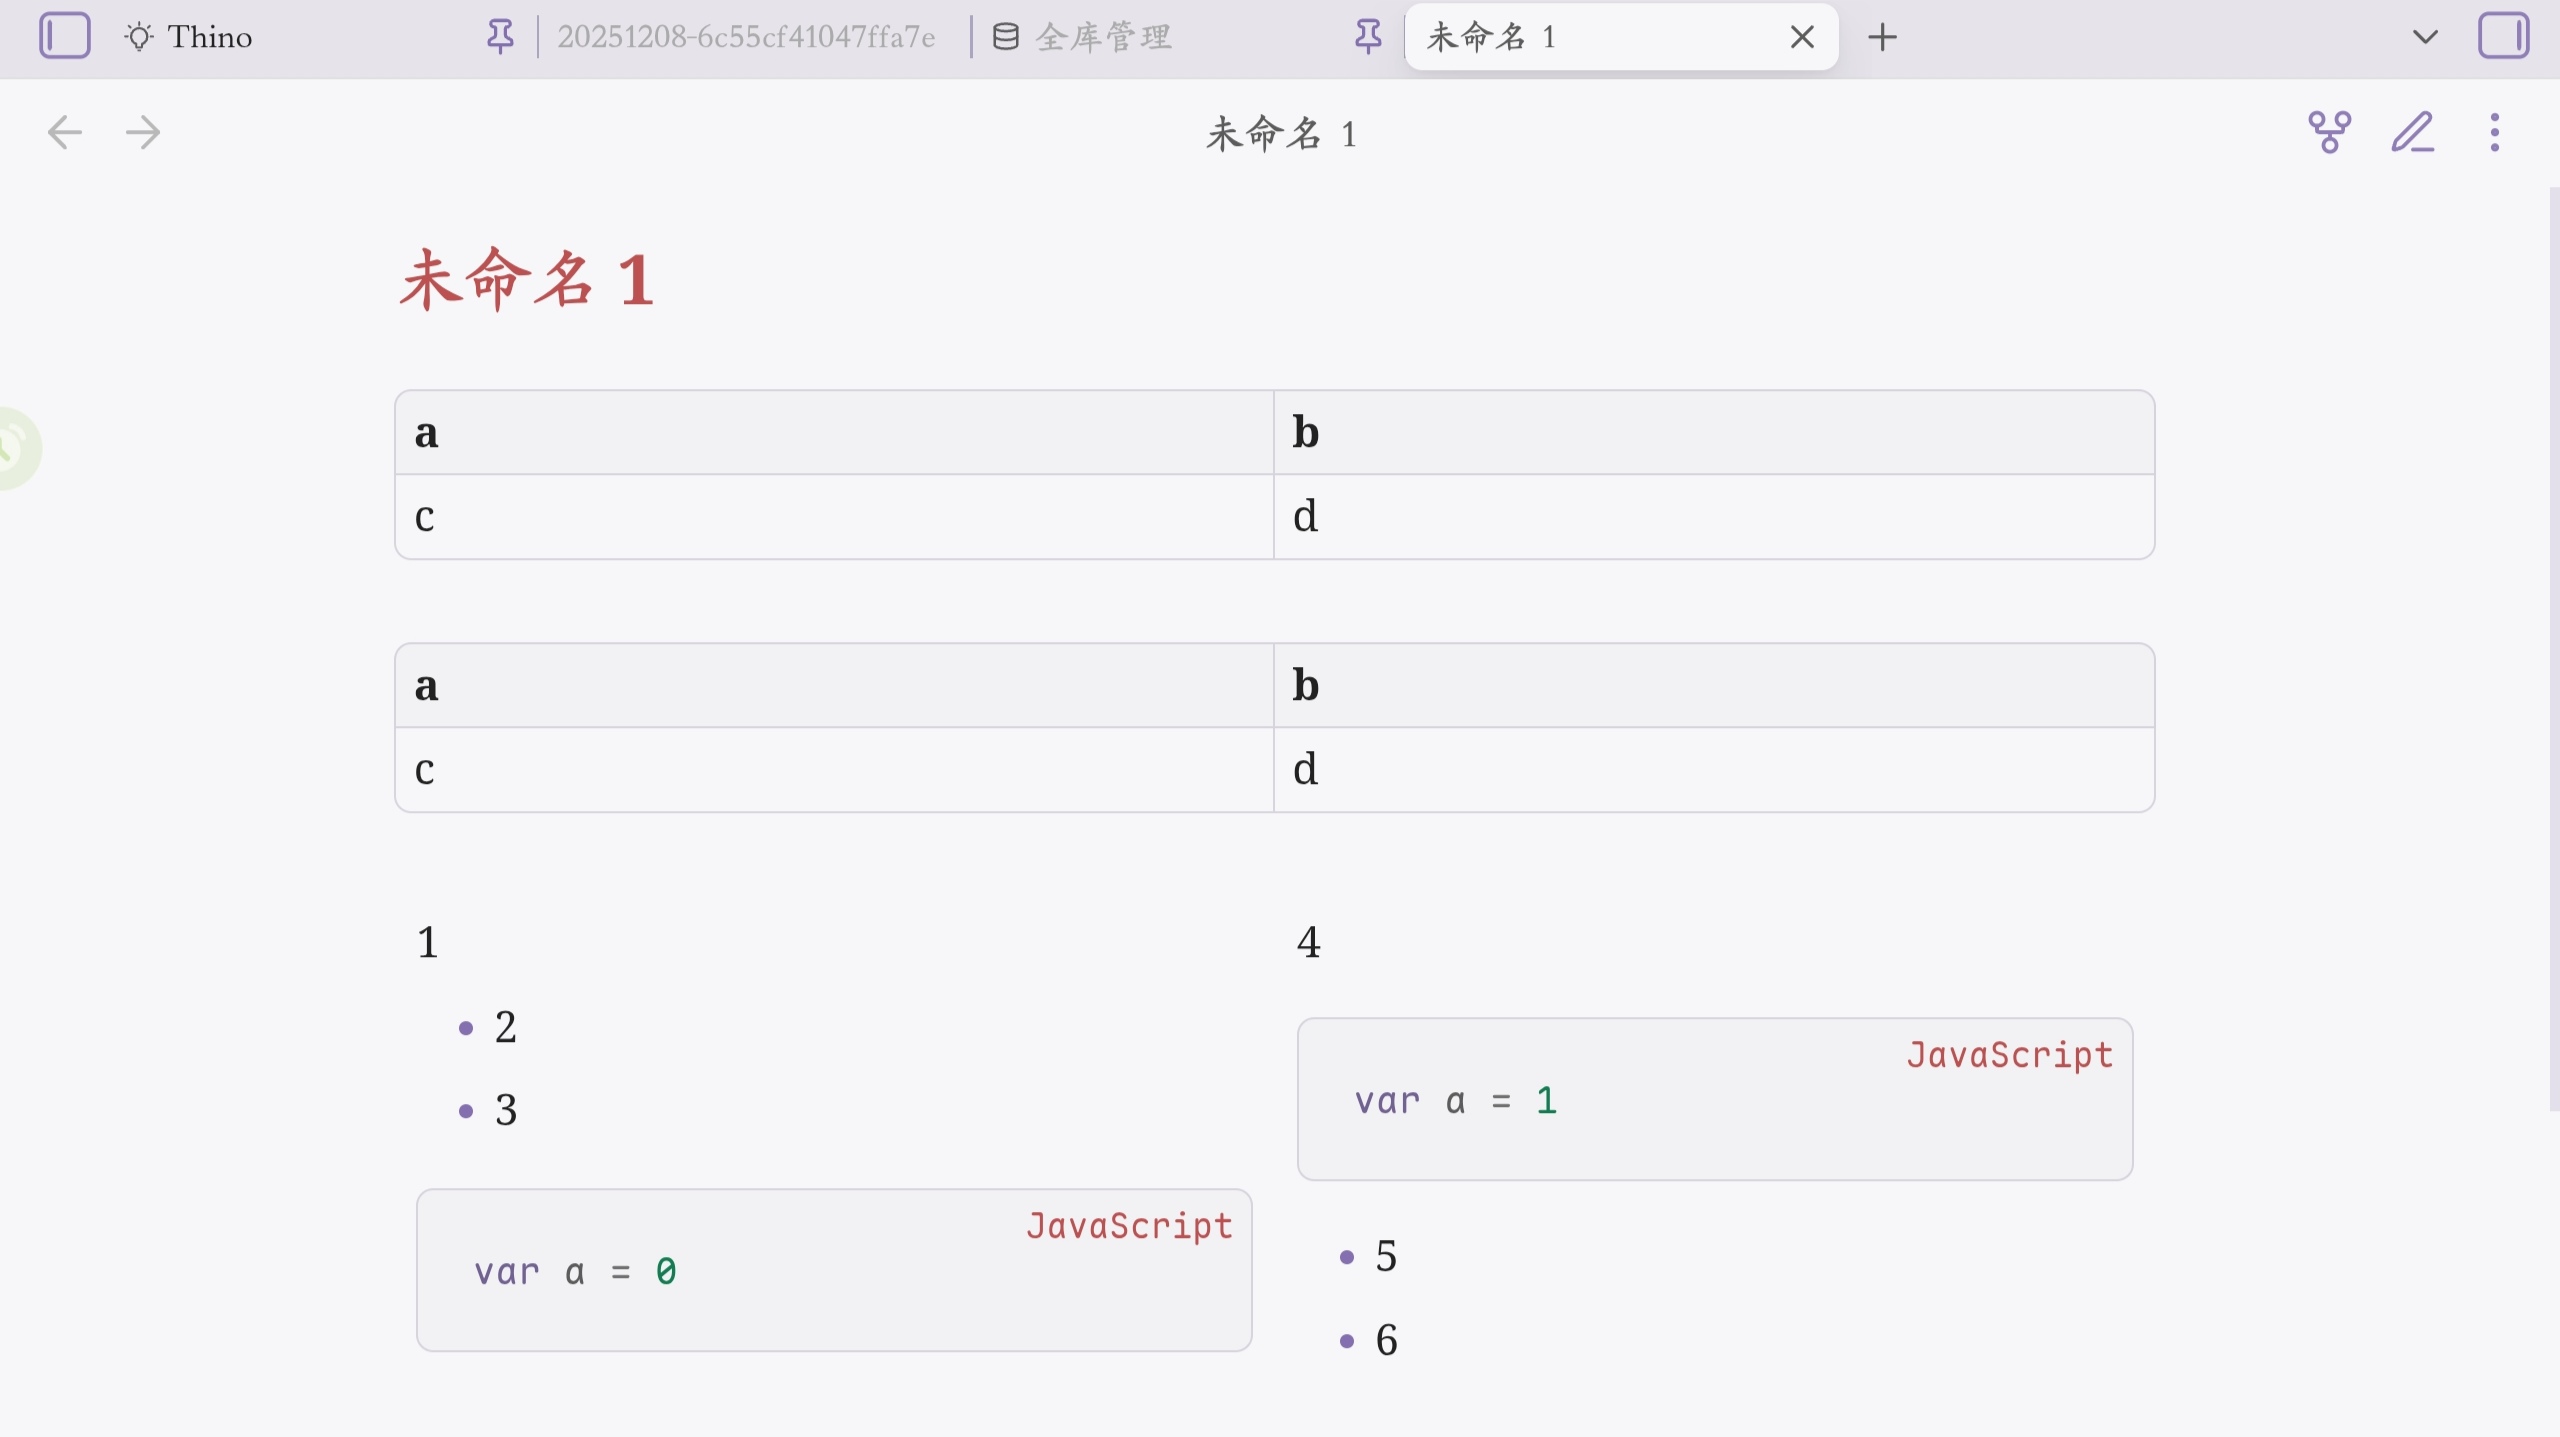Add a new tab with plus icon

(1882, 37)
